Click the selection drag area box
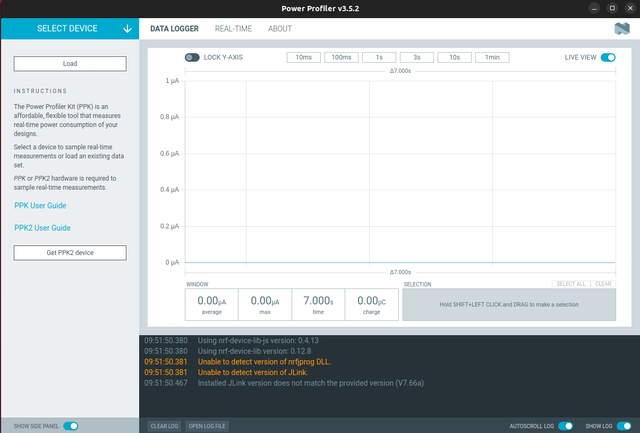This screenshot has height=433, width=640. pos(508,305)
